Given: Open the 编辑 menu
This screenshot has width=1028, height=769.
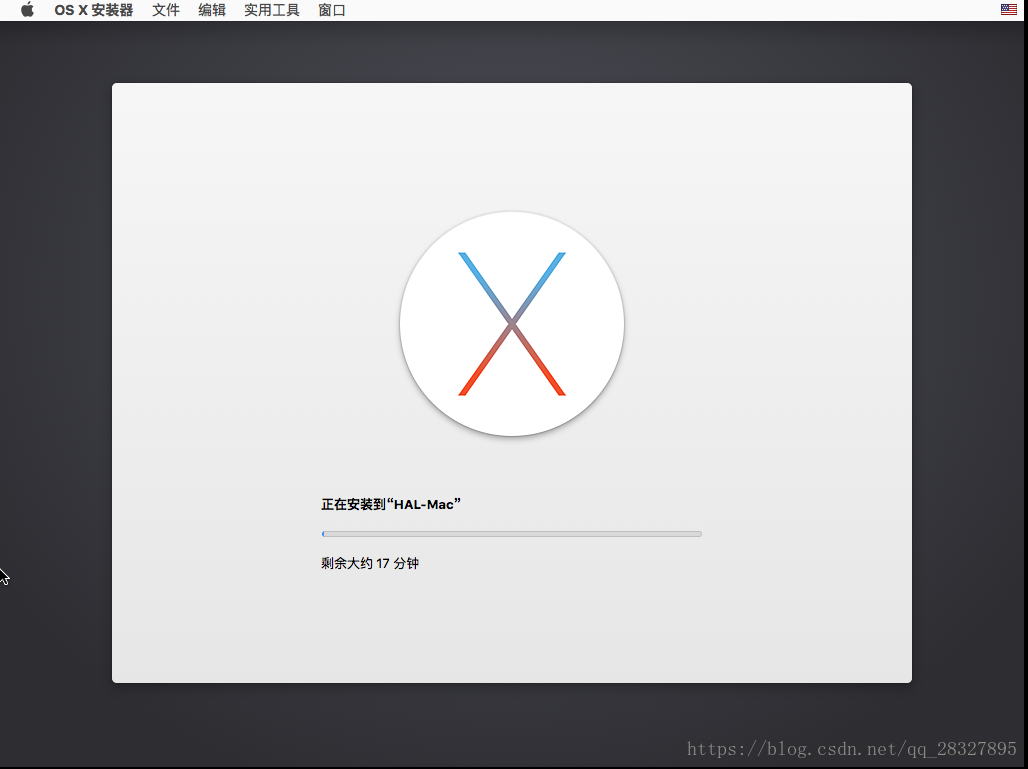Looking at the screenshot, I should click(x=212, y=10).
